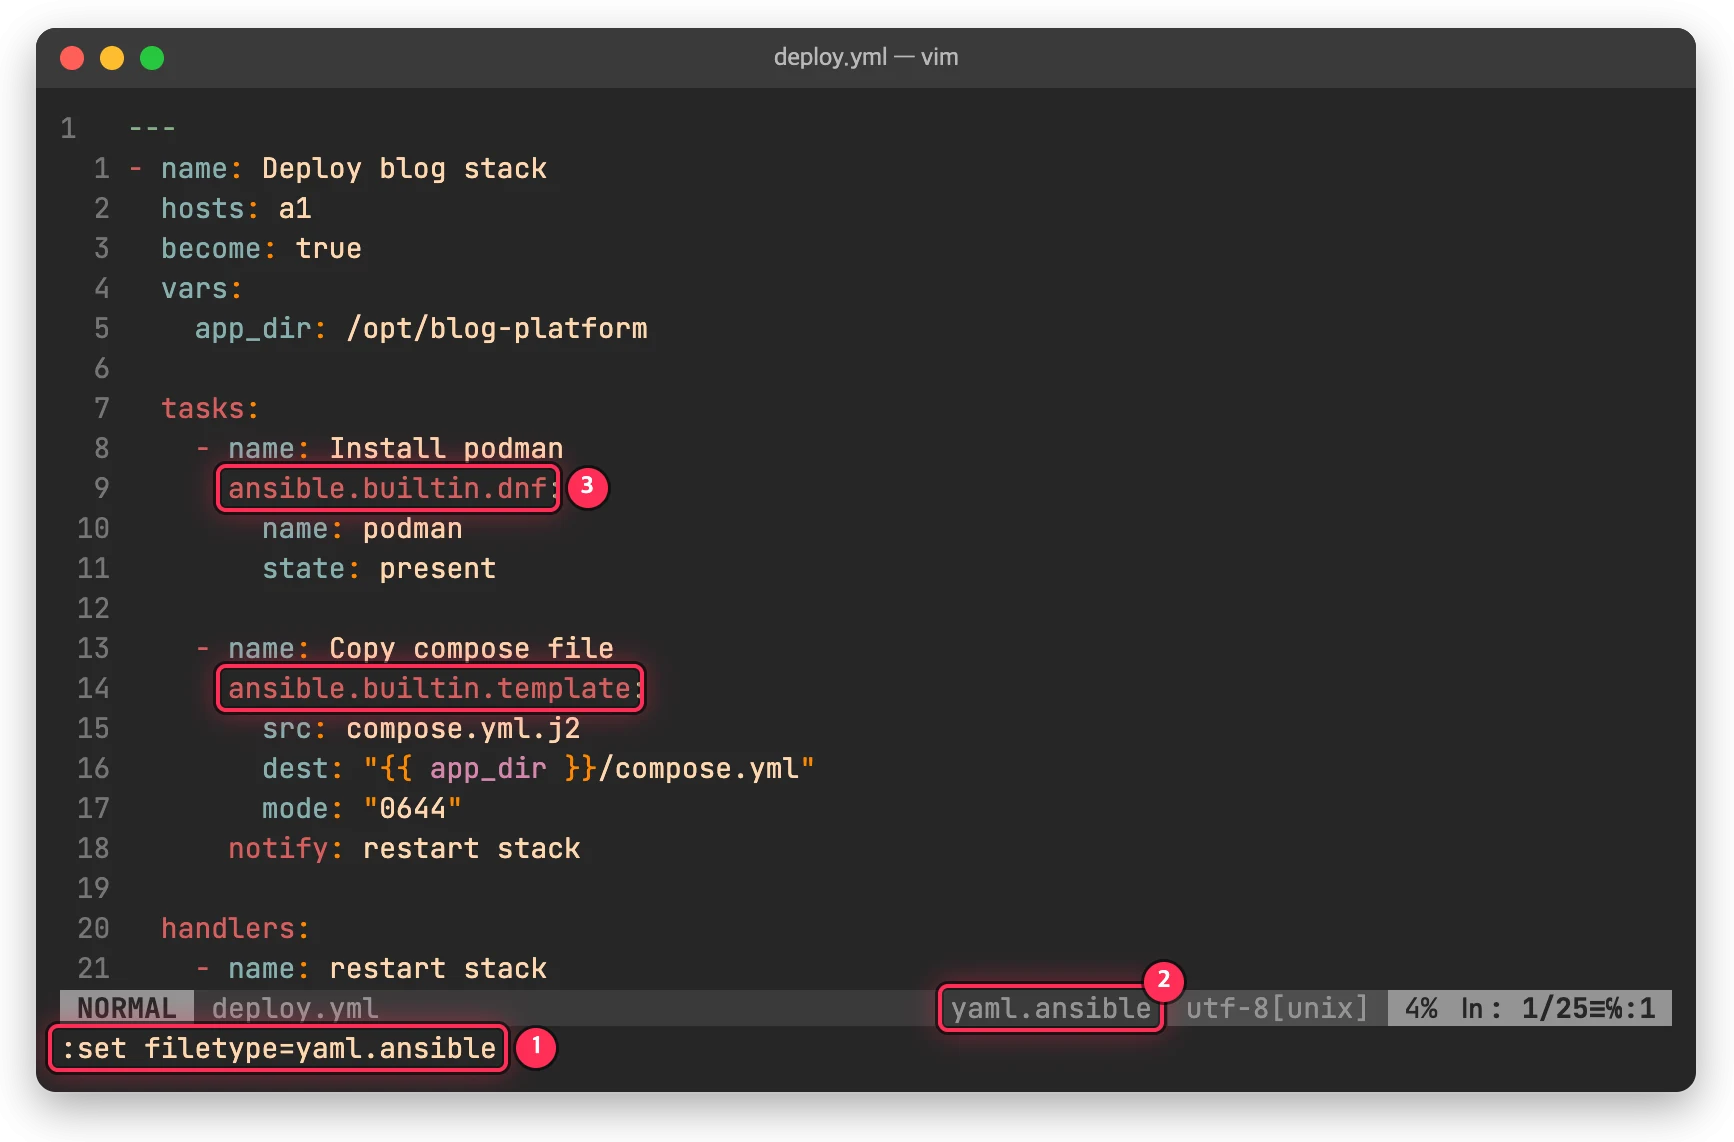The height and width of the screenshot is (1142, 1734).
Task: Click the NORMAL mode indicator in the status line
Action: pos(127,1008)
